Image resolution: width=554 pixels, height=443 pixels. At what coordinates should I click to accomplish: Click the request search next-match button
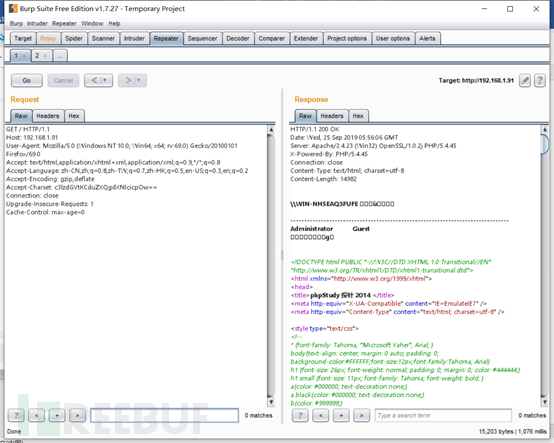[77, 415]
